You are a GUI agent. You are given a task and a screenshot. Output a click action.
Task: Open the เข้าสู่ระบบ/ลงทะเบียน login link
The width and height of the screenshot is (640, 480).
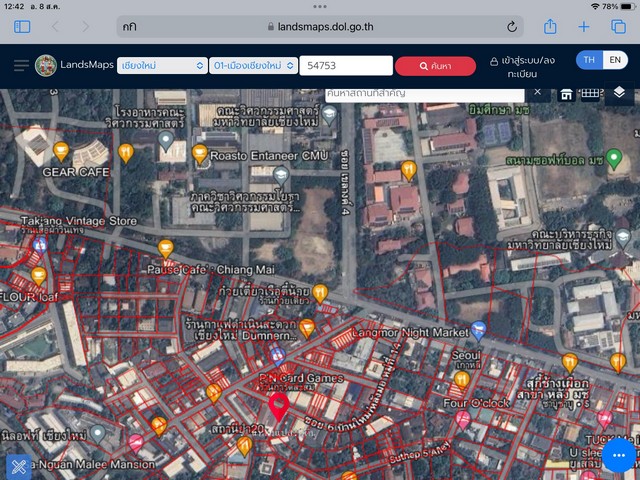(x=522, y=67)
